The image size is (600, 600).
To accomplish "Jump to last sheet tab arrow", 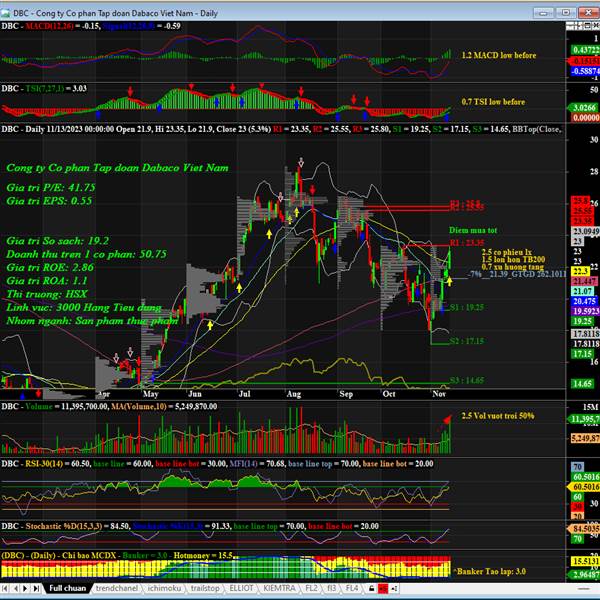I will coord(36,588).
